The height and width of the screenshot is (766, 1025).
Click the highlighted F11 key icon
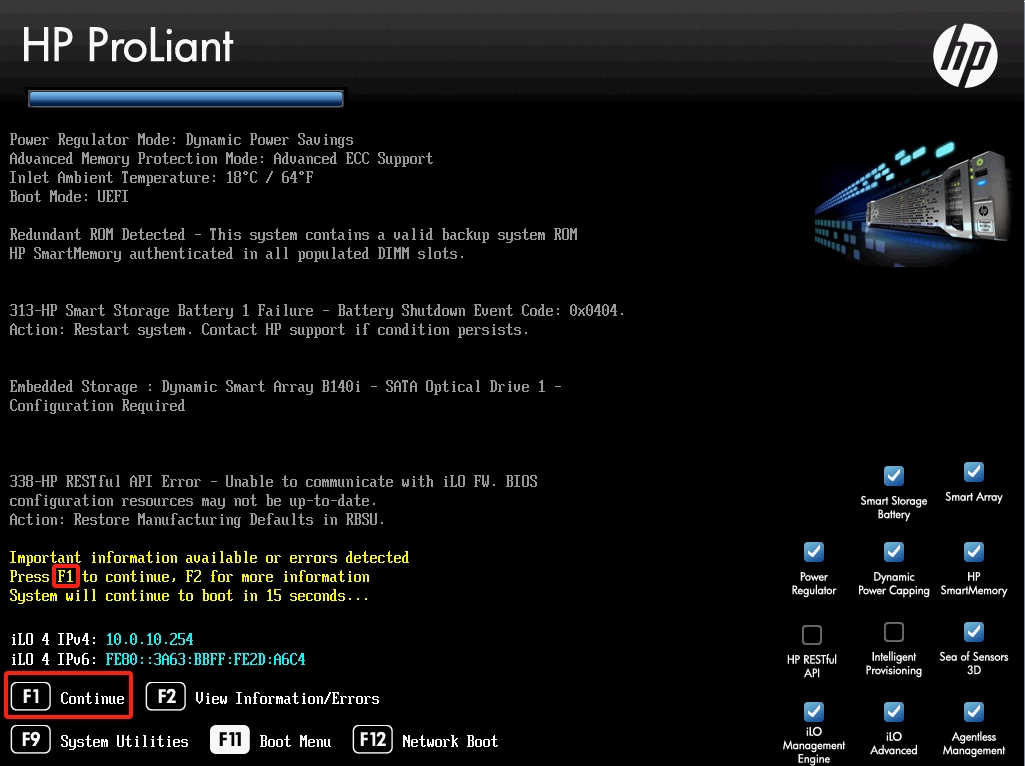click(x=230, y=740)
